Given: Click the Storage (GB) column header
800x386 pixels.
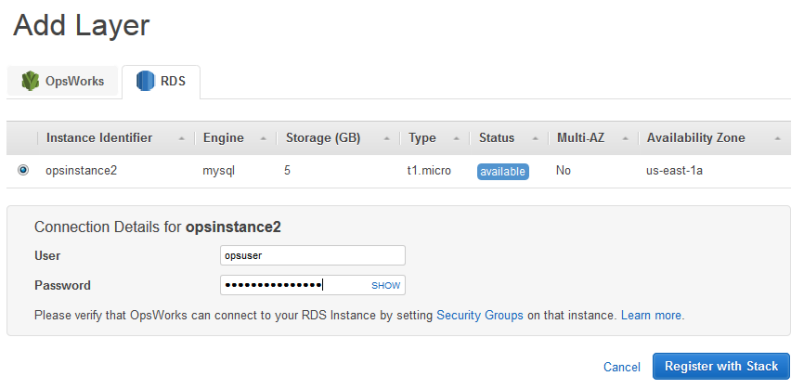Looking at the screenshot, I should tap(323, 138).
